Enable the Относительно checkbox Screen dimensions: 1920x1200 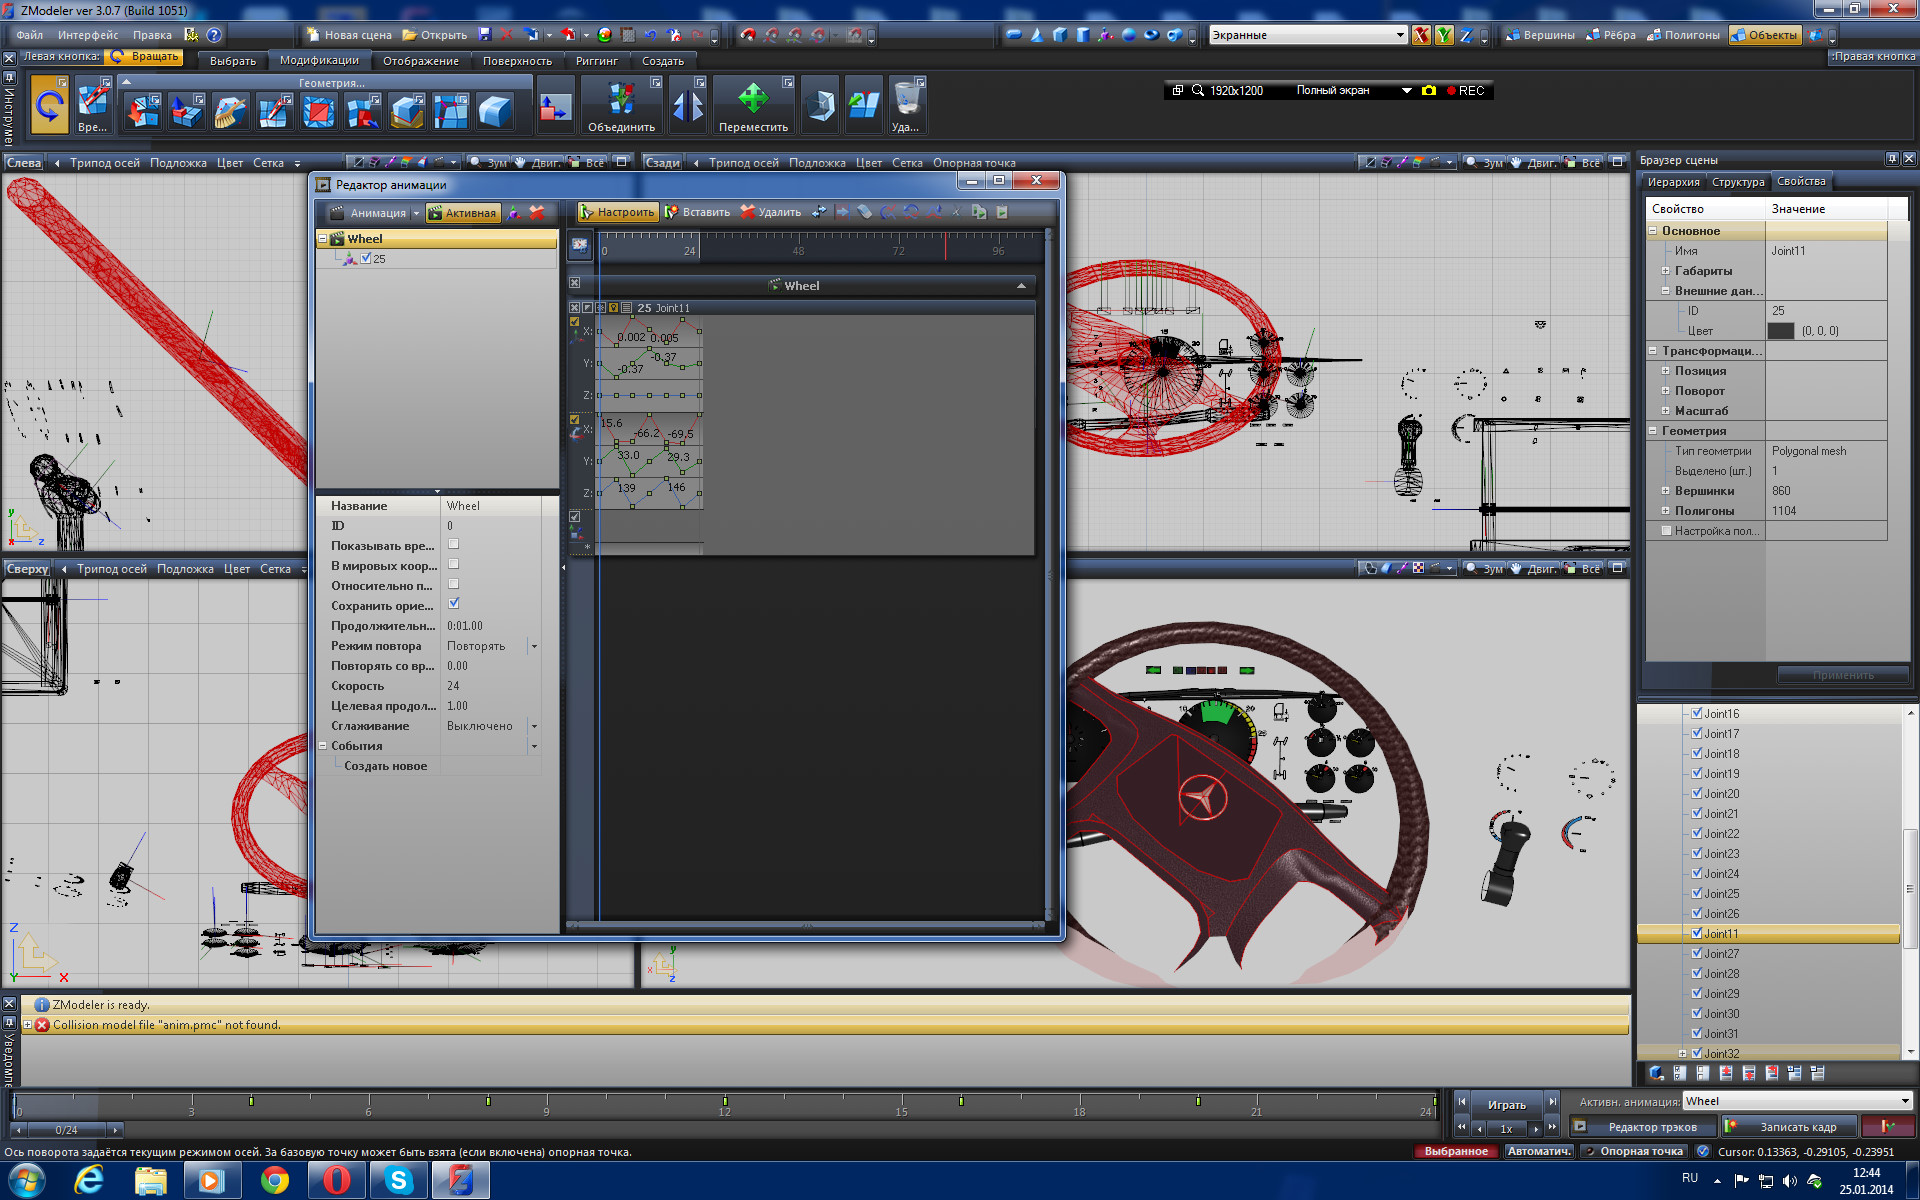tap(453, 584)
